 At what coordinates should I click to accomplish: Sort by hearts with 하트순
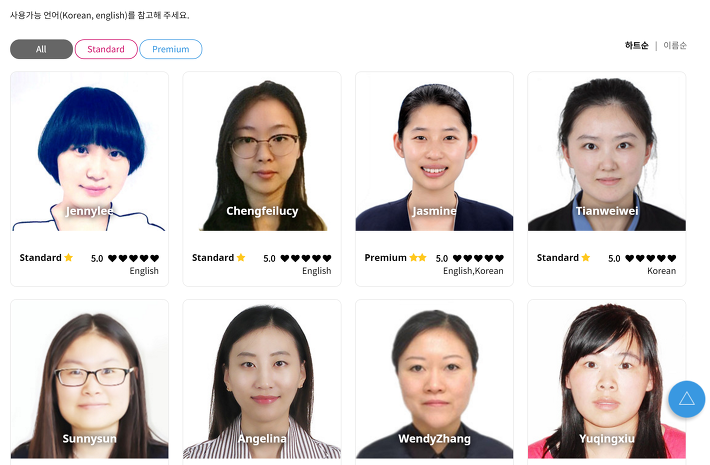636,45
